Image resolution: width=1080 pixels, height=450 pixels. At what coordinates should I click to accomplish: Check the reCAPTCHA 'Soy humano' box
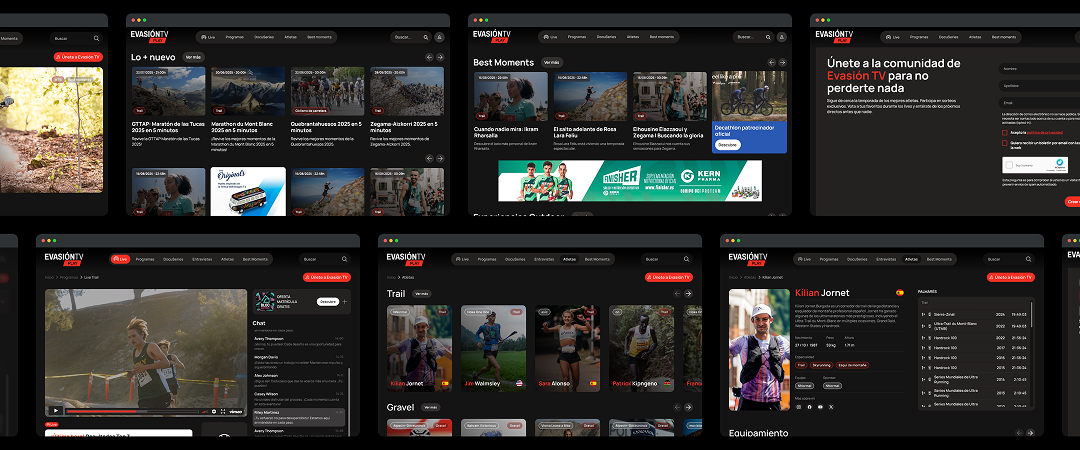click(x=1009, y=166)
